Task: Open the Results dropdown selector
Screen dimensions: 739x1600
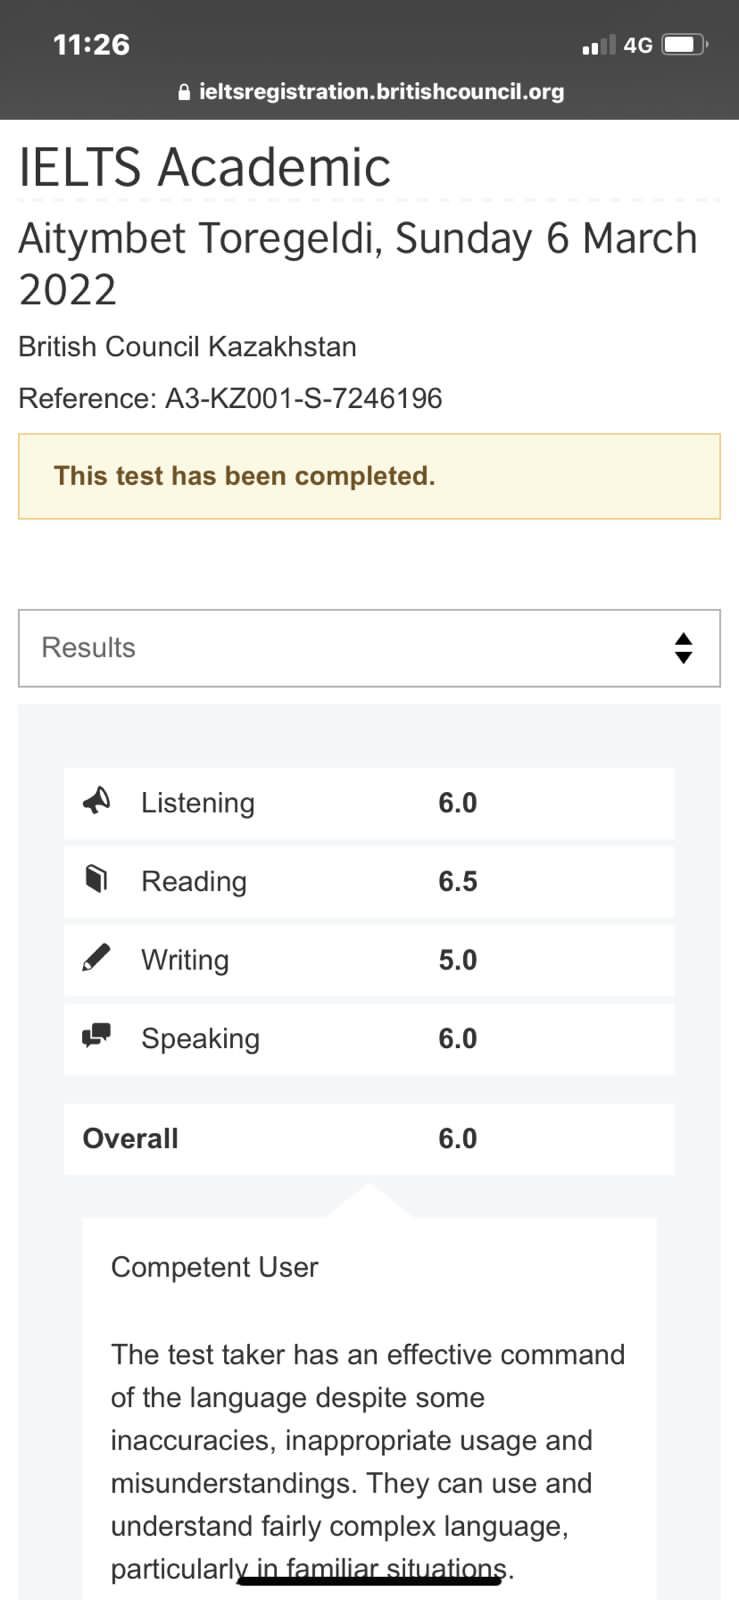Action: click(369, 648)
